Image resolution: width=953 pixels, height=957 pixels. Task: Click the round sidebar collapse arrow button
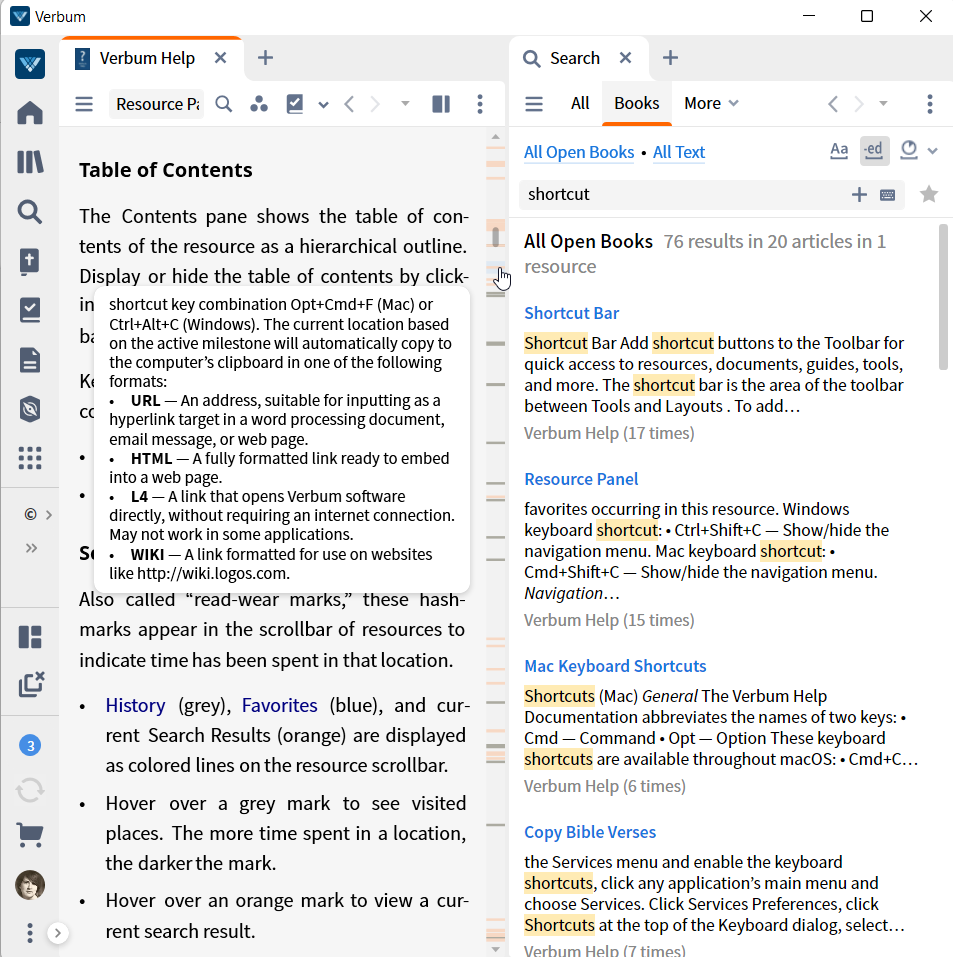tap(57, 933)
